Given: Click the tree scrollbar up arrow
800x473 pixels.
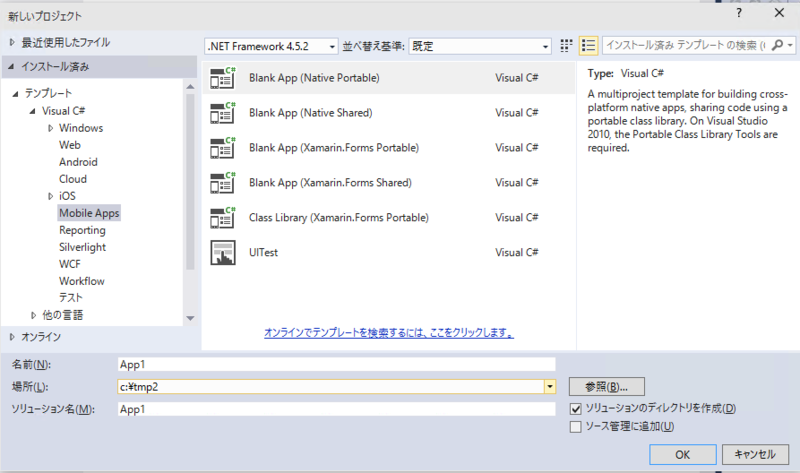Looking at the screenshot, I should pyautogui.click(x=190, y=87).
